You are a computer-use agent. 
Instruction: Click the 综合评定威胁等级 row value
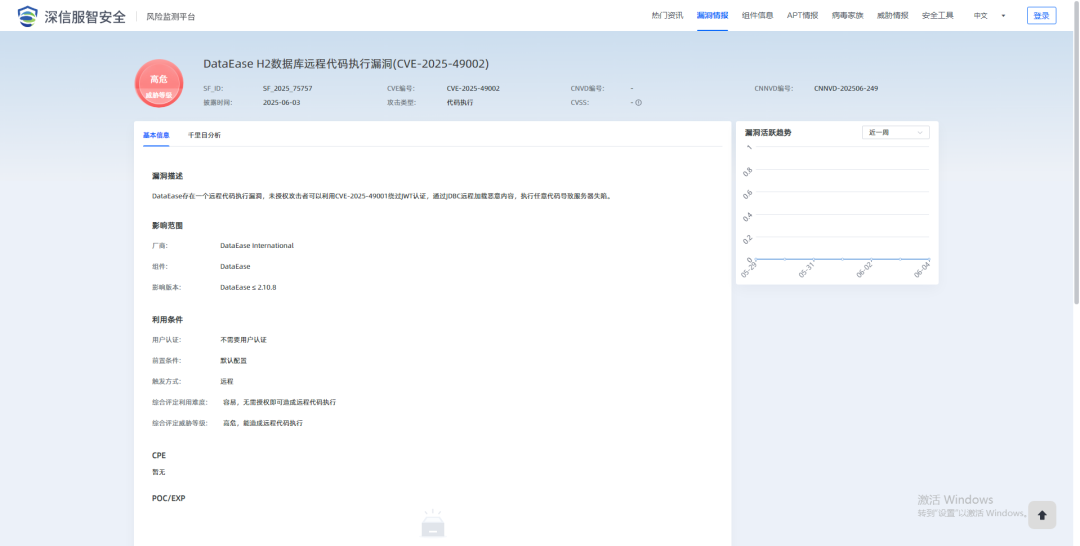262,423
